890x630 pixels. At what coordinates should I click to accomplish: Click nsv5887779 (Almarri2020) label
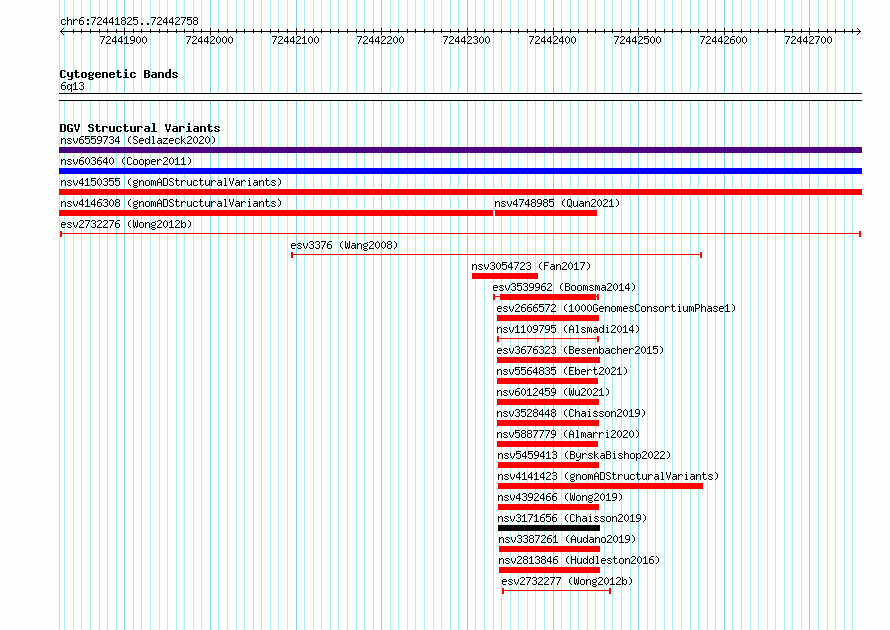tap(568, 434)
